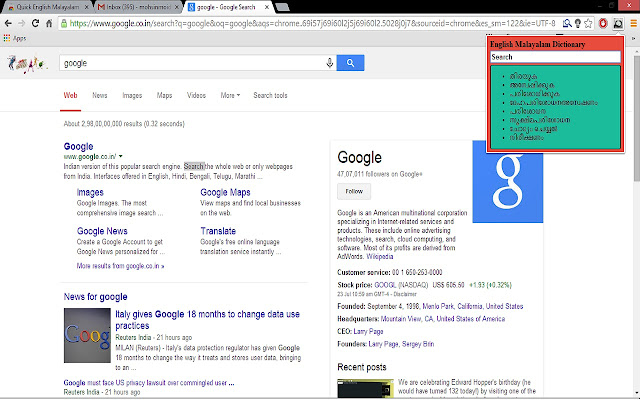Viewport: 640px width, 400px height.
Task: Click the Recent posts thumbnail image
Action: [x=365, y=388]
